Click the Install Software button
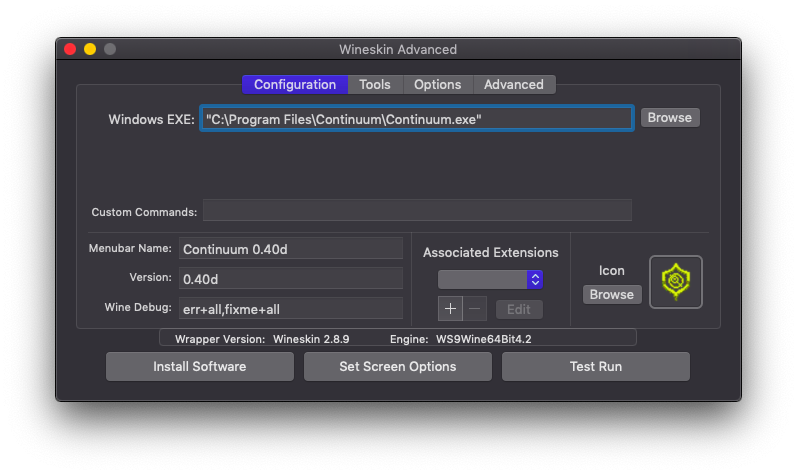The height and width of the screenshot is (475, 797). click(199, 366)
